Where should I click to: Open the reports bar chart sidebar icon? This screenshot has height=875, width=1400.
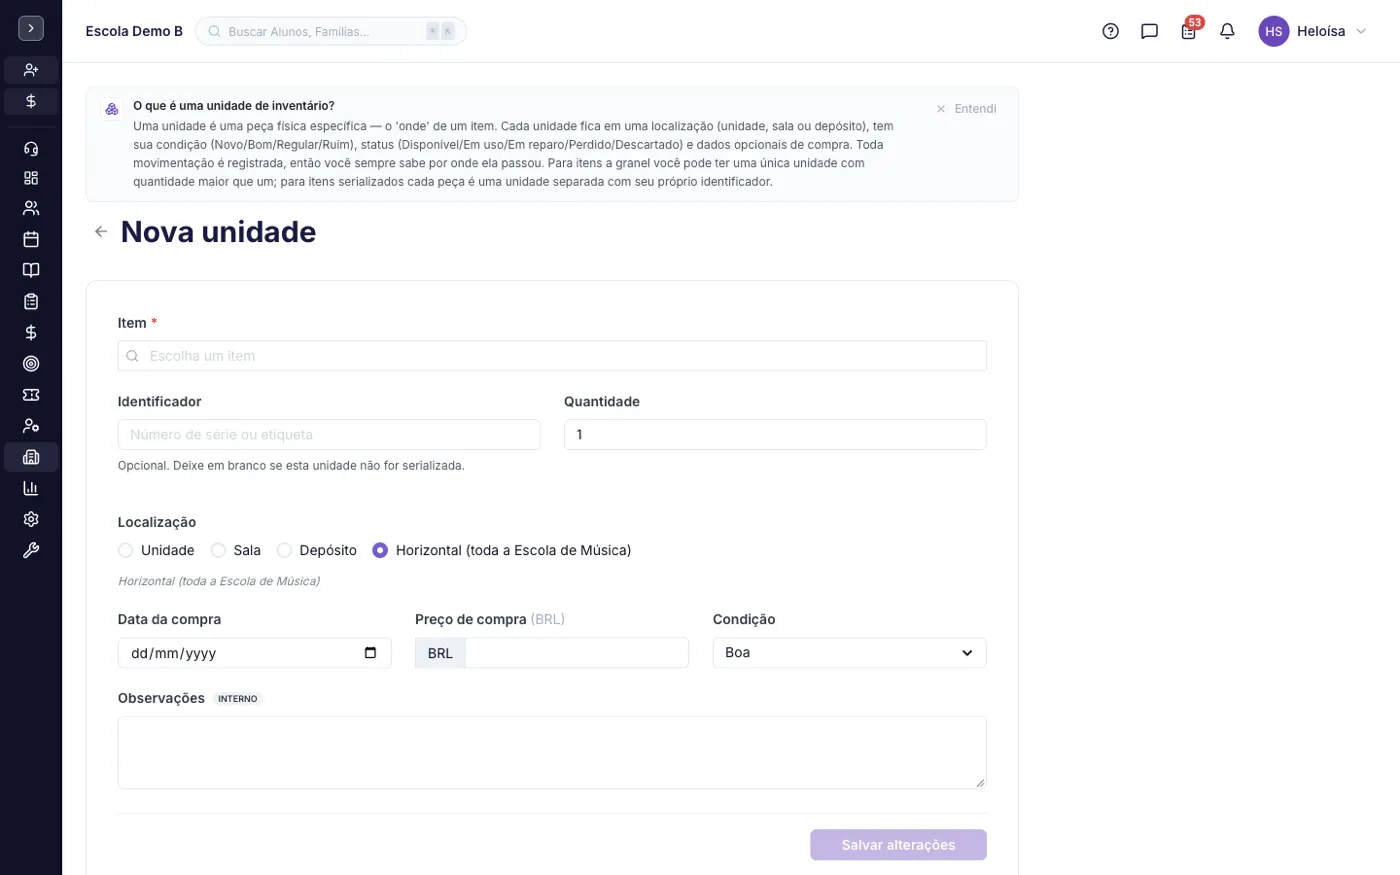[x=31, y=488]
